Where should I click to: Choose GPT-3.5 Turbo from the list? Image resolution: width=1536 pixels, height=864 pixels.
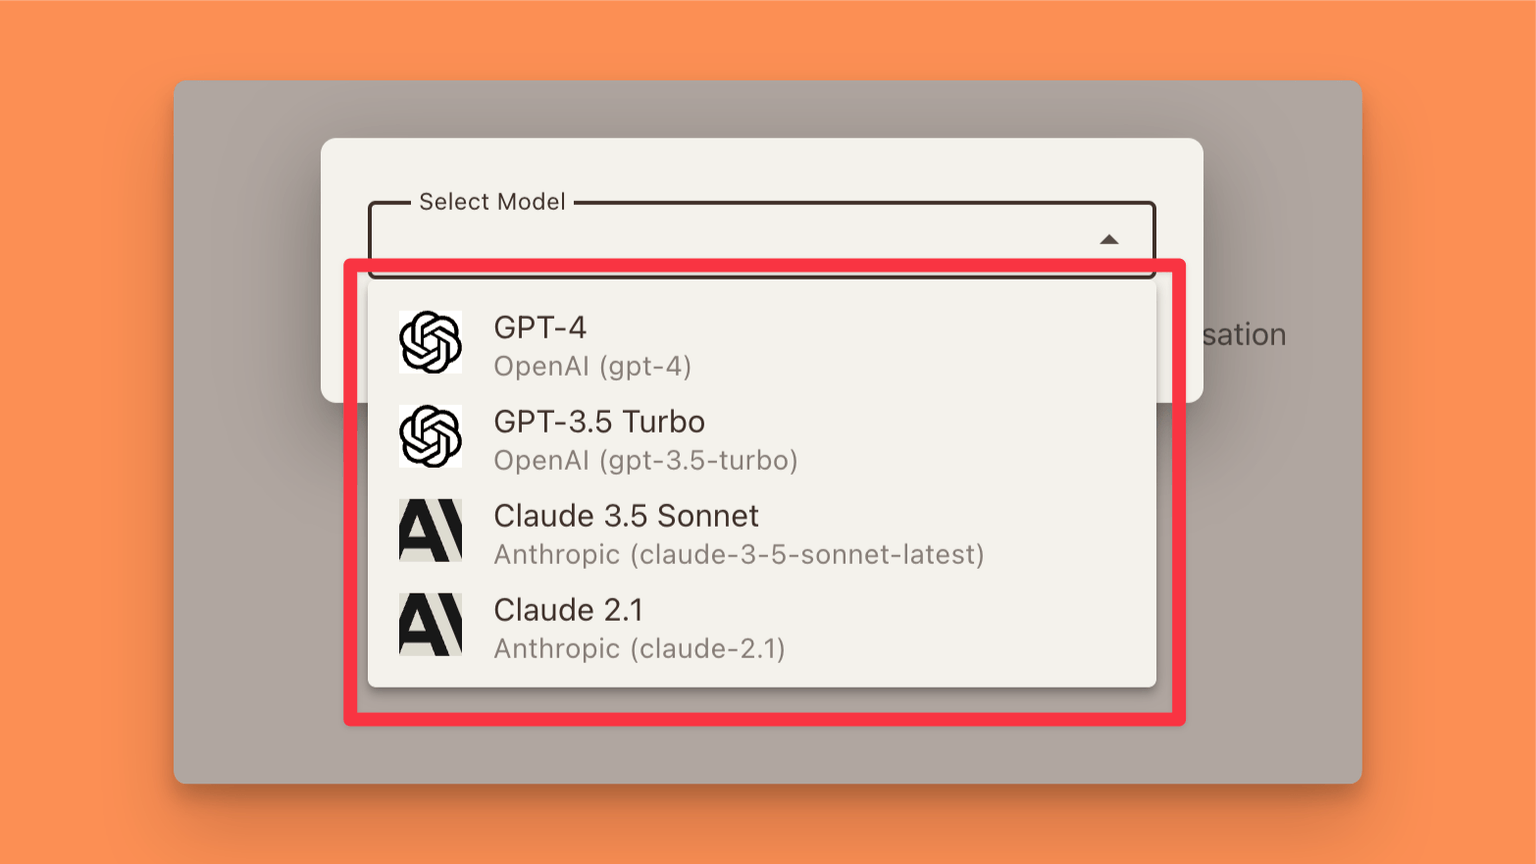pos(599,422)
